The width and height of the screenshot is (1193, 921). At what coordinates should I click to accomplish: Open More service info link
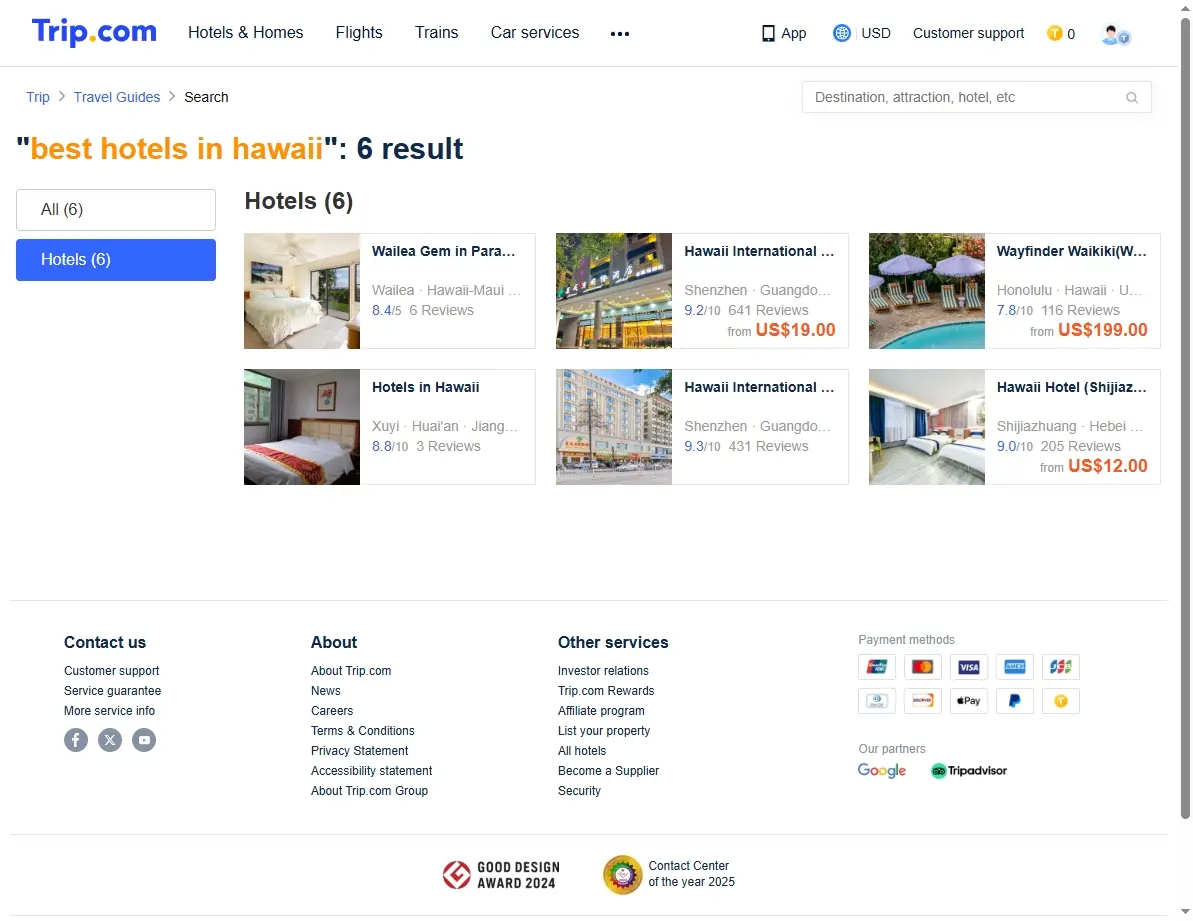110,710
